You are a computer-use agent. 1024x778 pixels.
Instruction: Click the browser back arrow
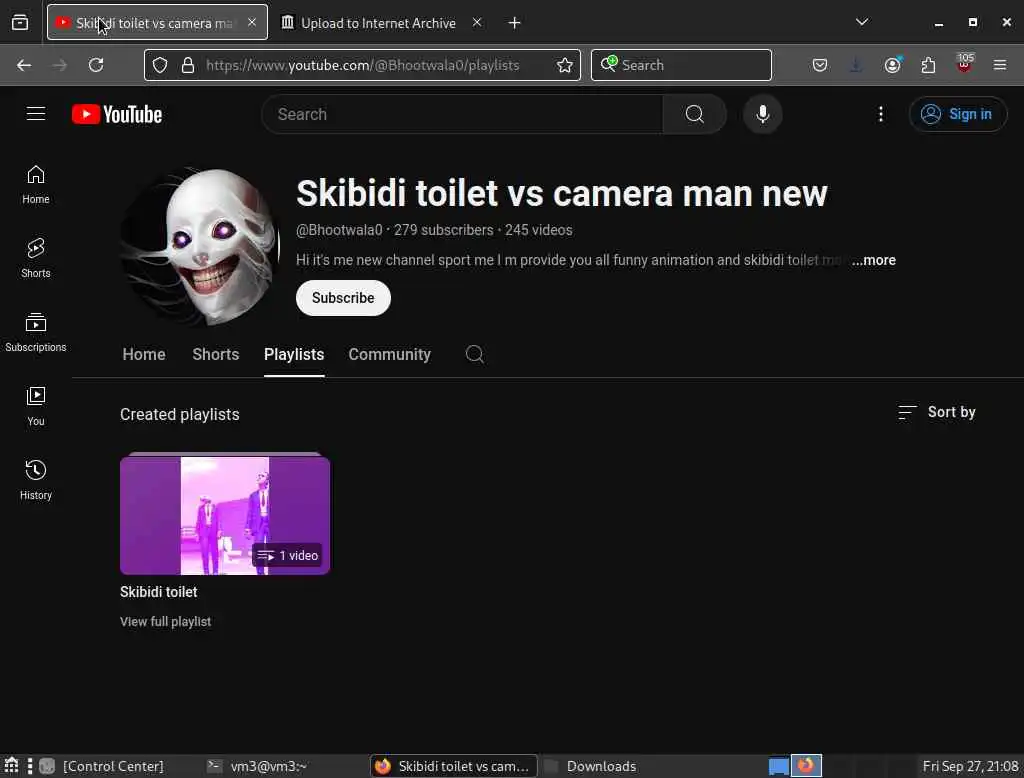point(24,65)
